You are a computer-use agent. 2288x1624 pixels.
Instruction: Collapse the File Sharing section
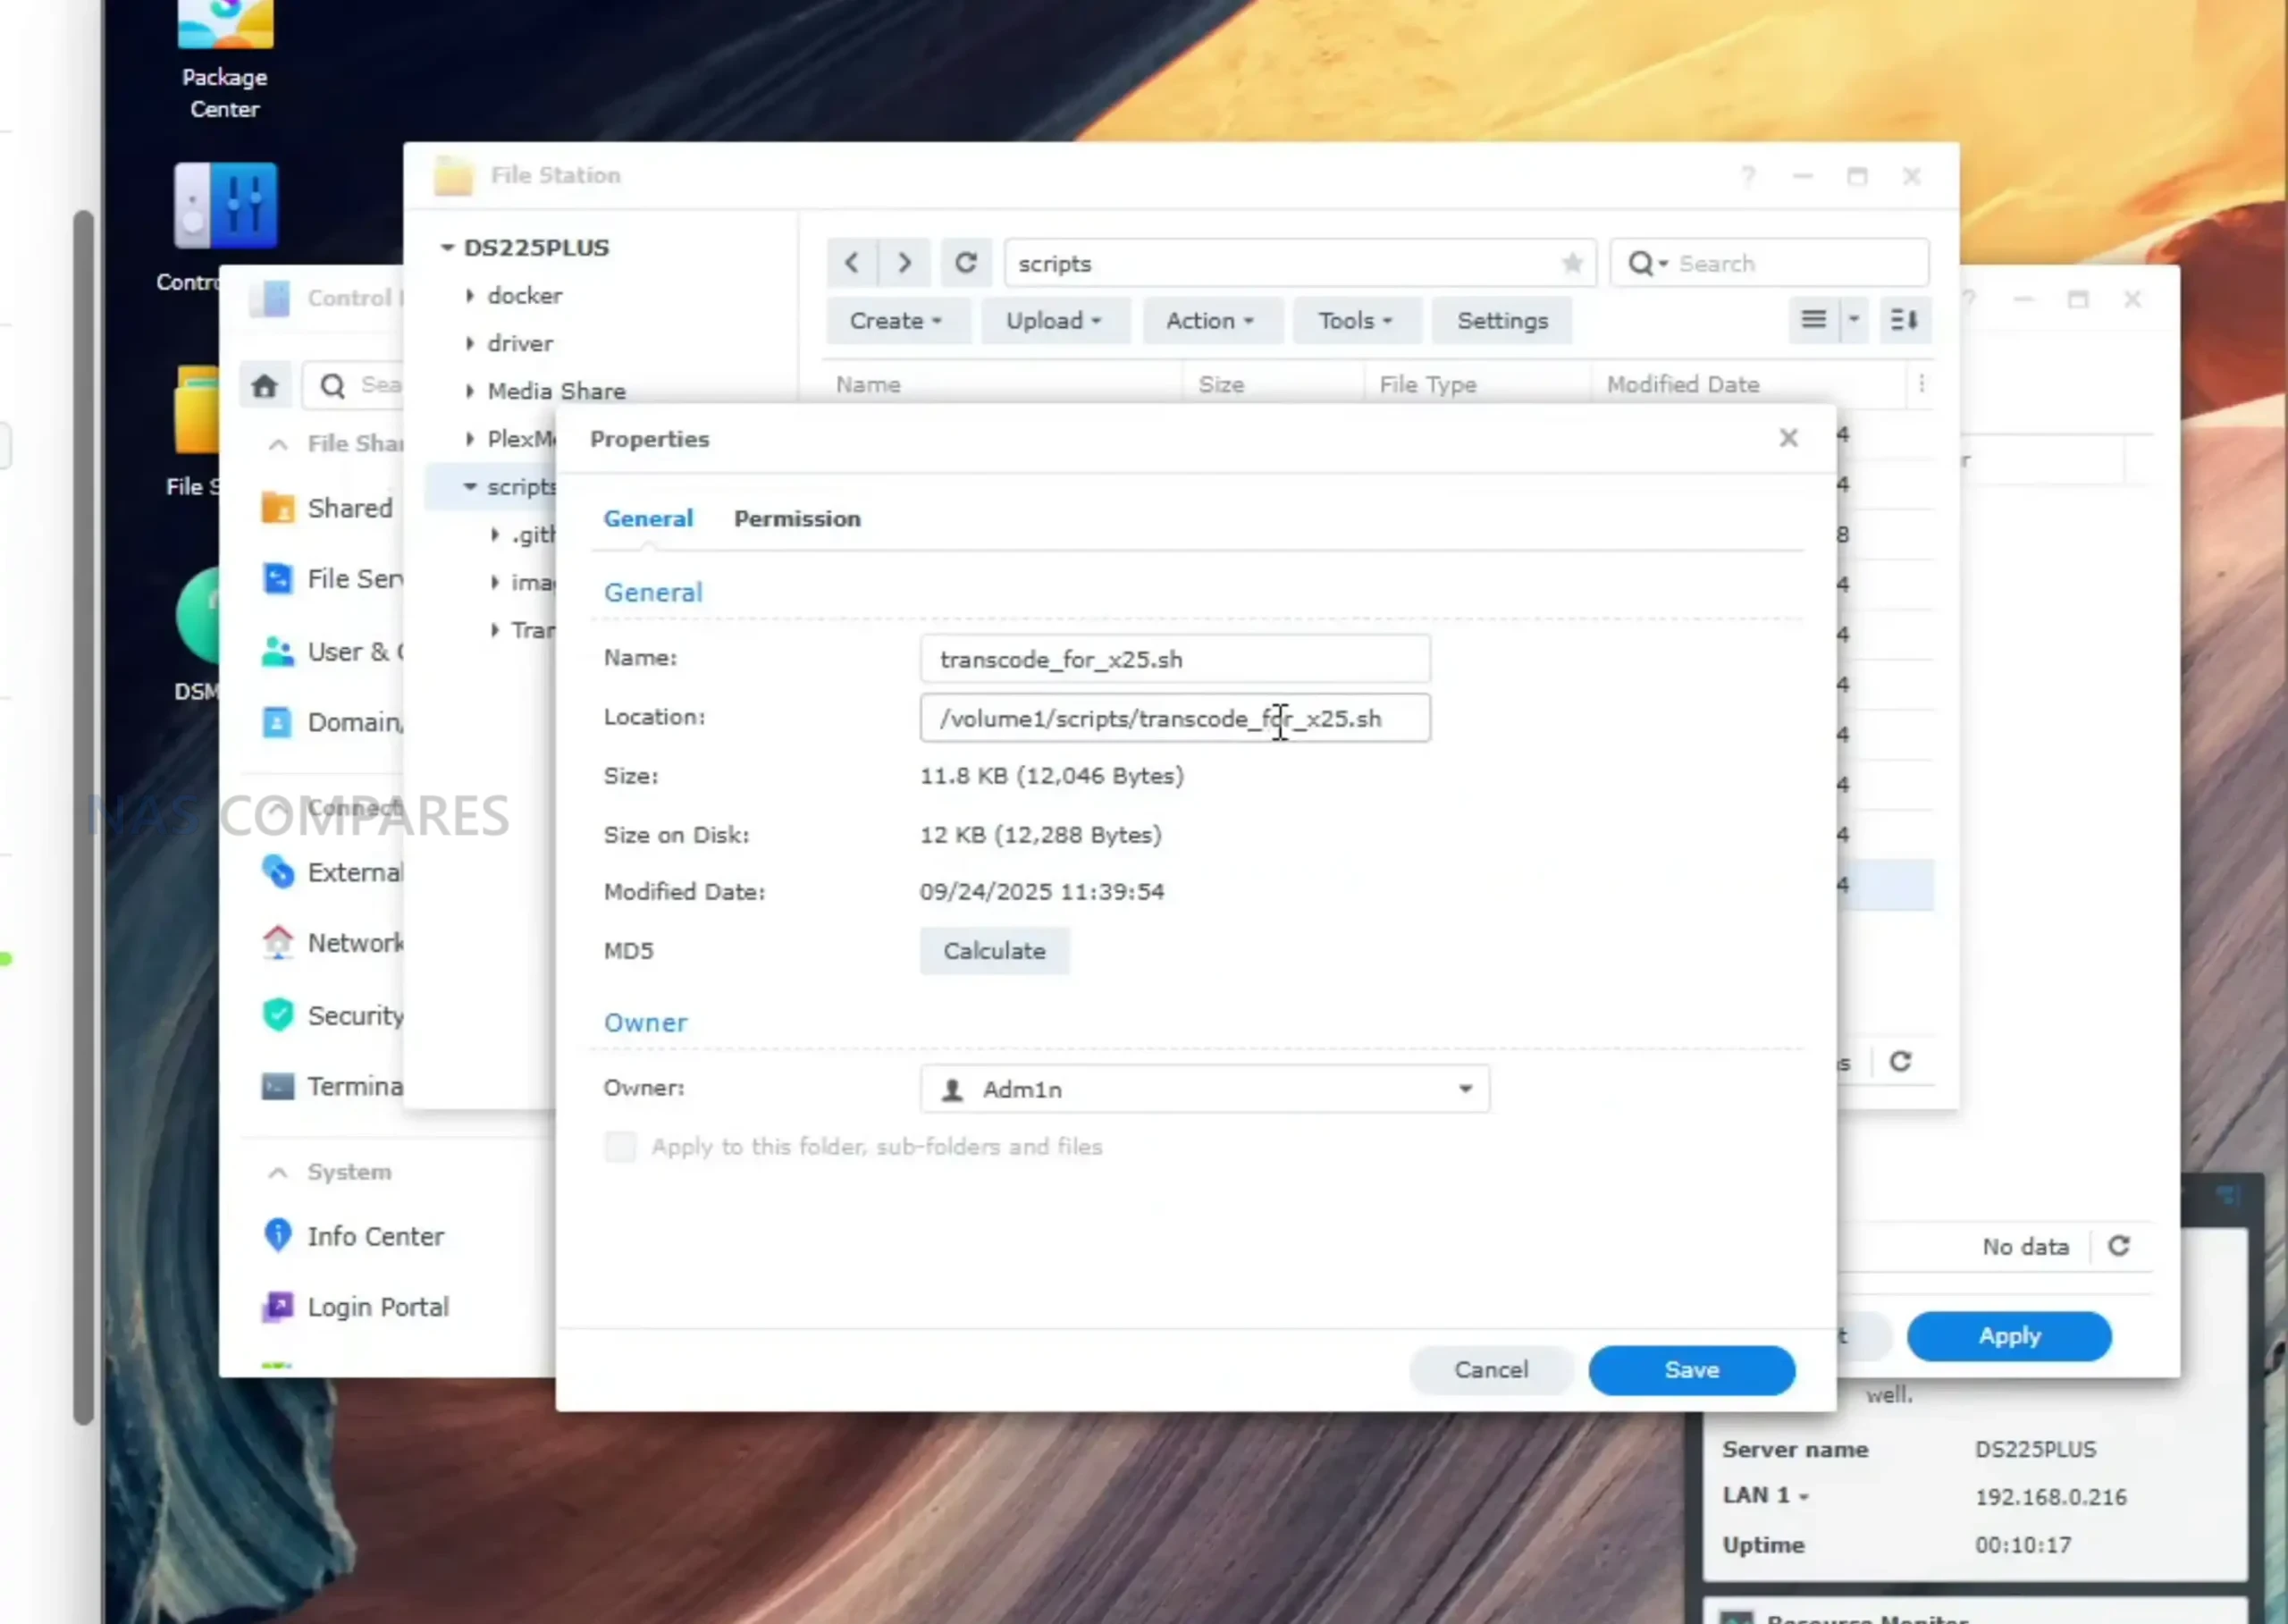click(278, 444)
